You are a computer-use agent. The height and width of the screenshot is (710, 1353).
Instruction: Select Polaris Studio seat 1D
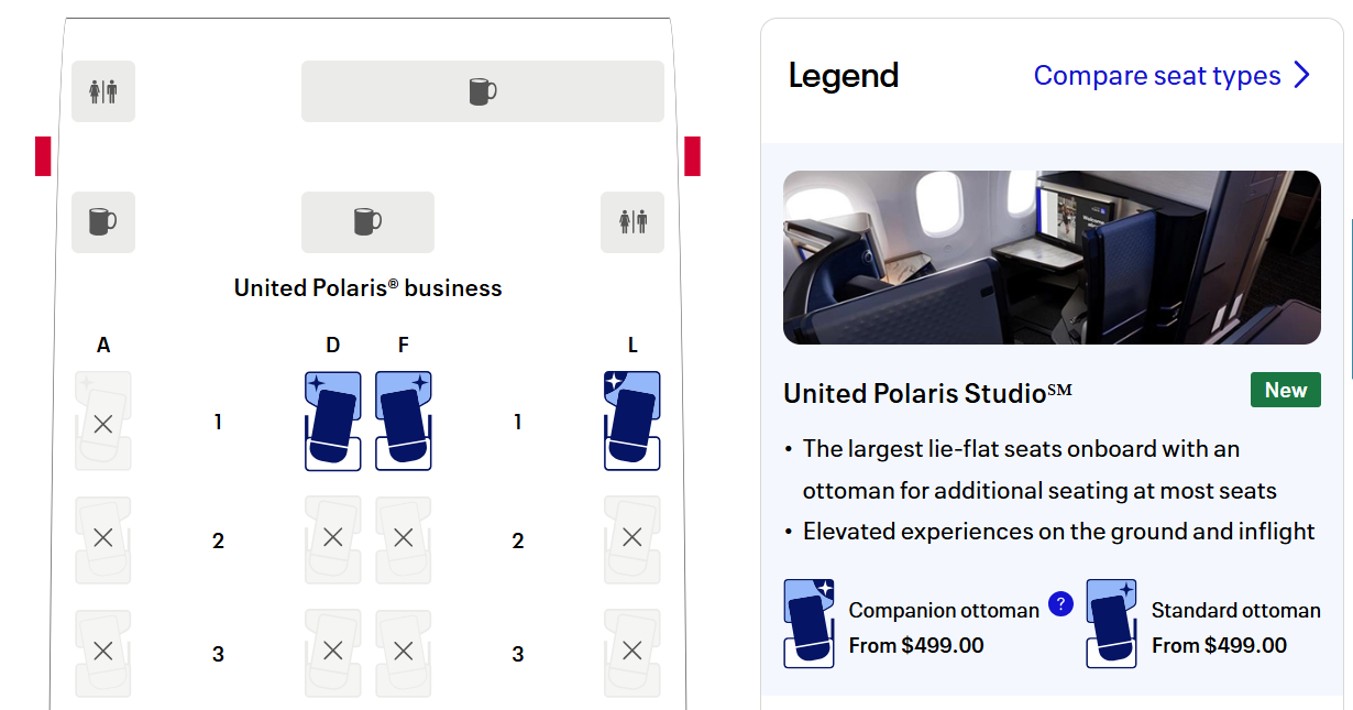(x=333, y=421)
